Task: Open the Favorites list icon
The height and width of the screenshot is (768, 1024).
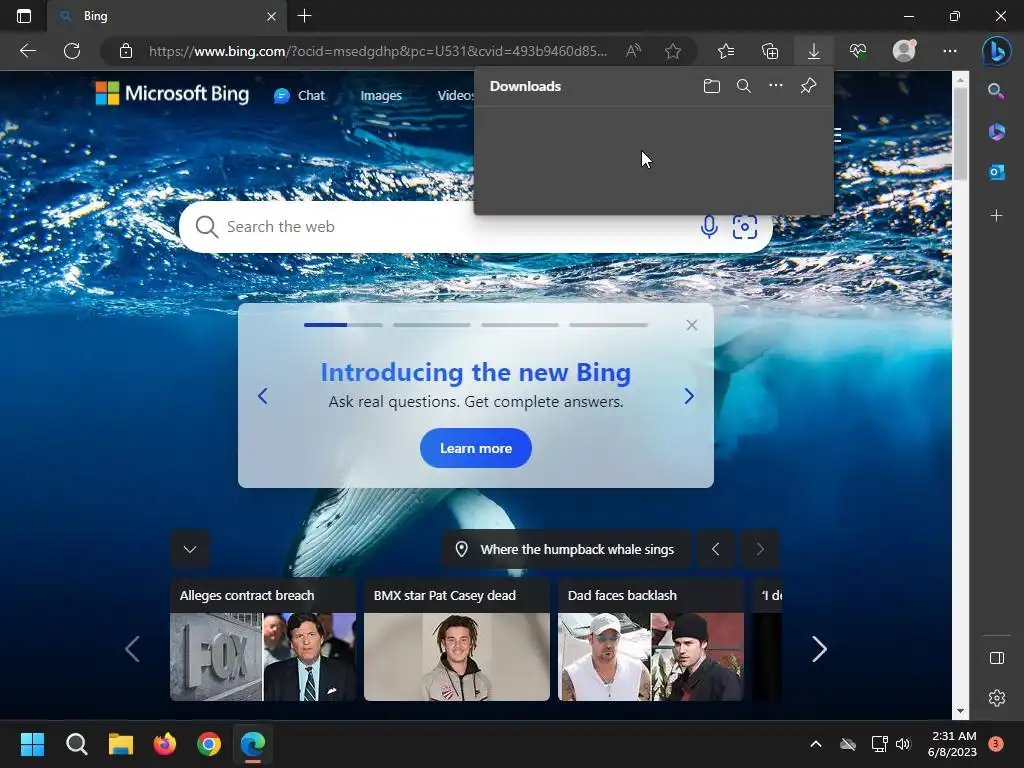Action: click(726, 51)
